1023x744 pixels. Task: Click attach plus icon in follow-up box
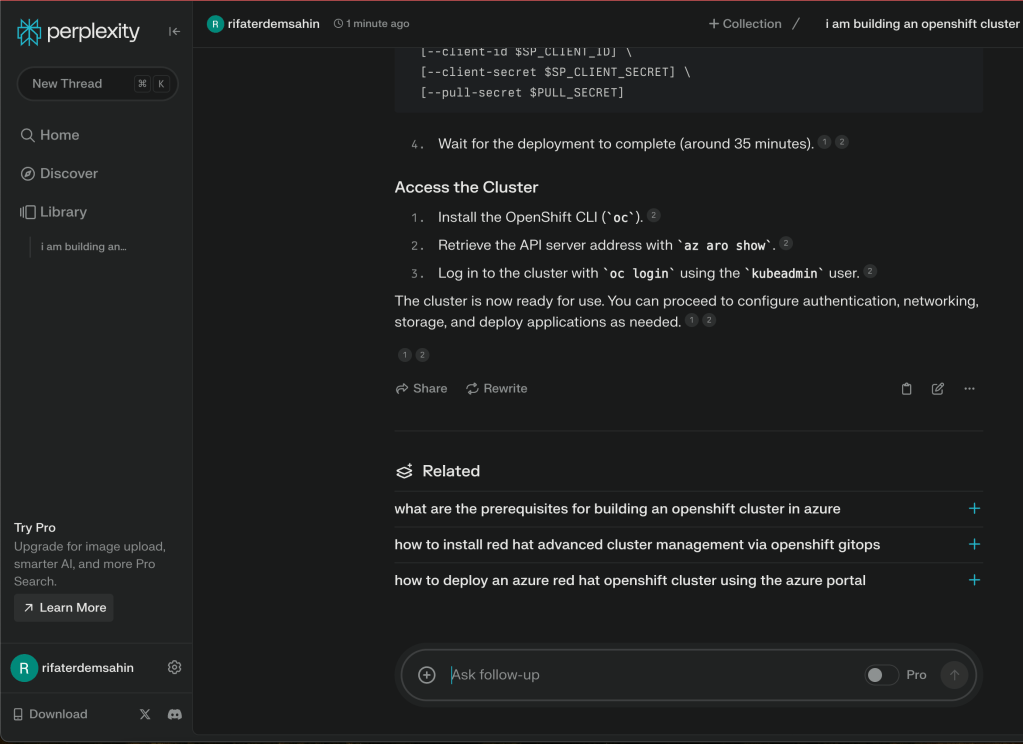[427, 675]
